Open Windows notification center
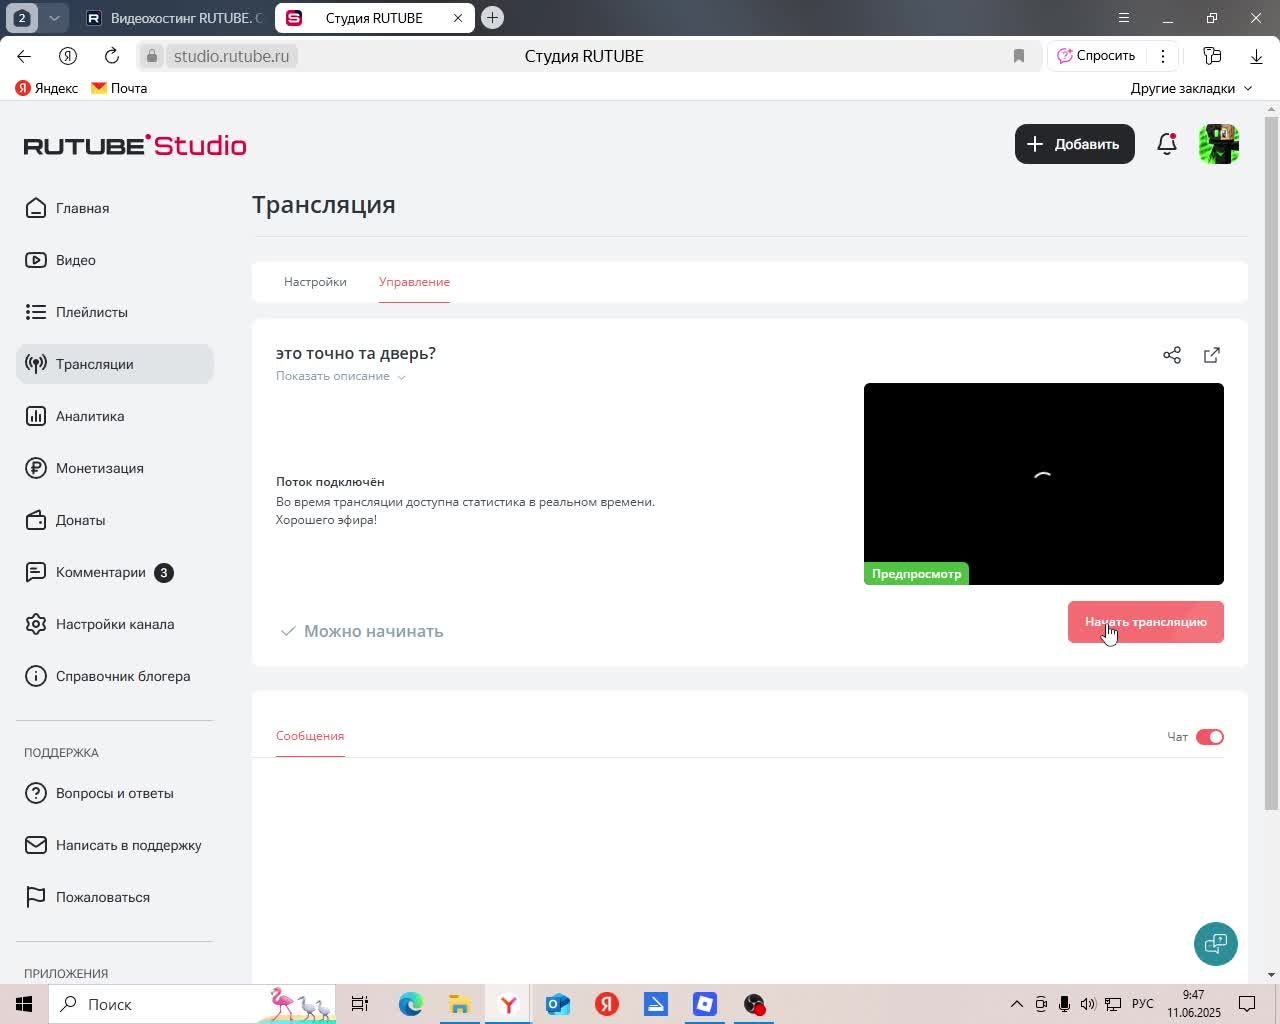This screenshot has height=1024, width=1280. [1247, 1004]
